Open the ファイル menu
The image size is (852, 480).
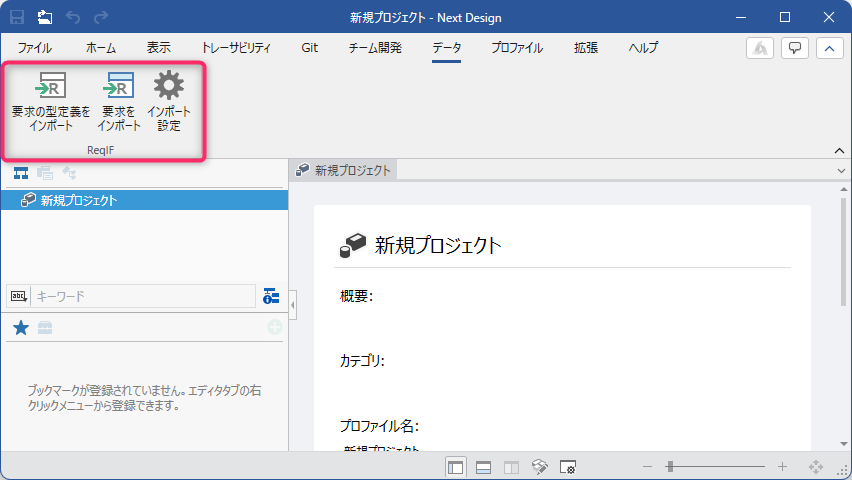pyautogui.click(x=35, y=48)
